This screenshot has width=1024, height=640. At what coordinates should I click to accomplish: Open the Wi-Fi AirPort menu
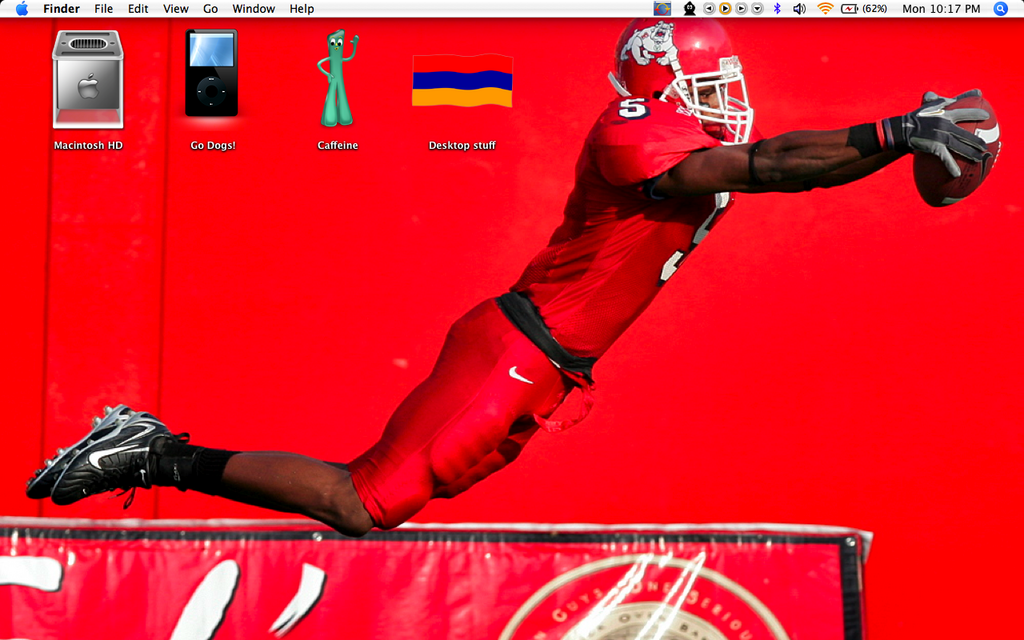(825, 8)
